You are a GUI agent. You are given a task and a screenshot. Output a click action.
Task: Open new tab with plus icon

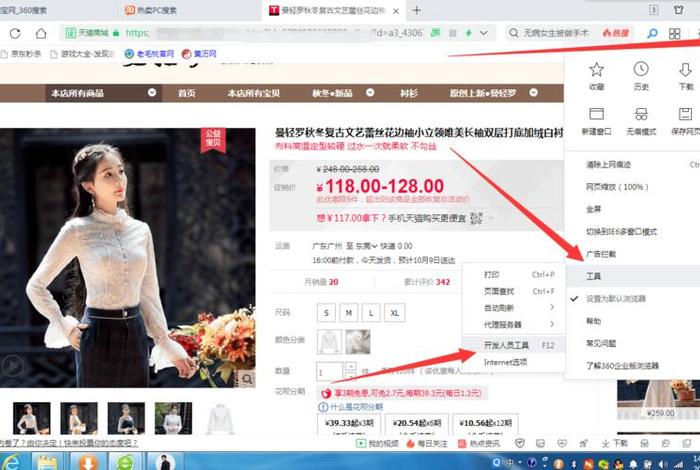(417, 10)
